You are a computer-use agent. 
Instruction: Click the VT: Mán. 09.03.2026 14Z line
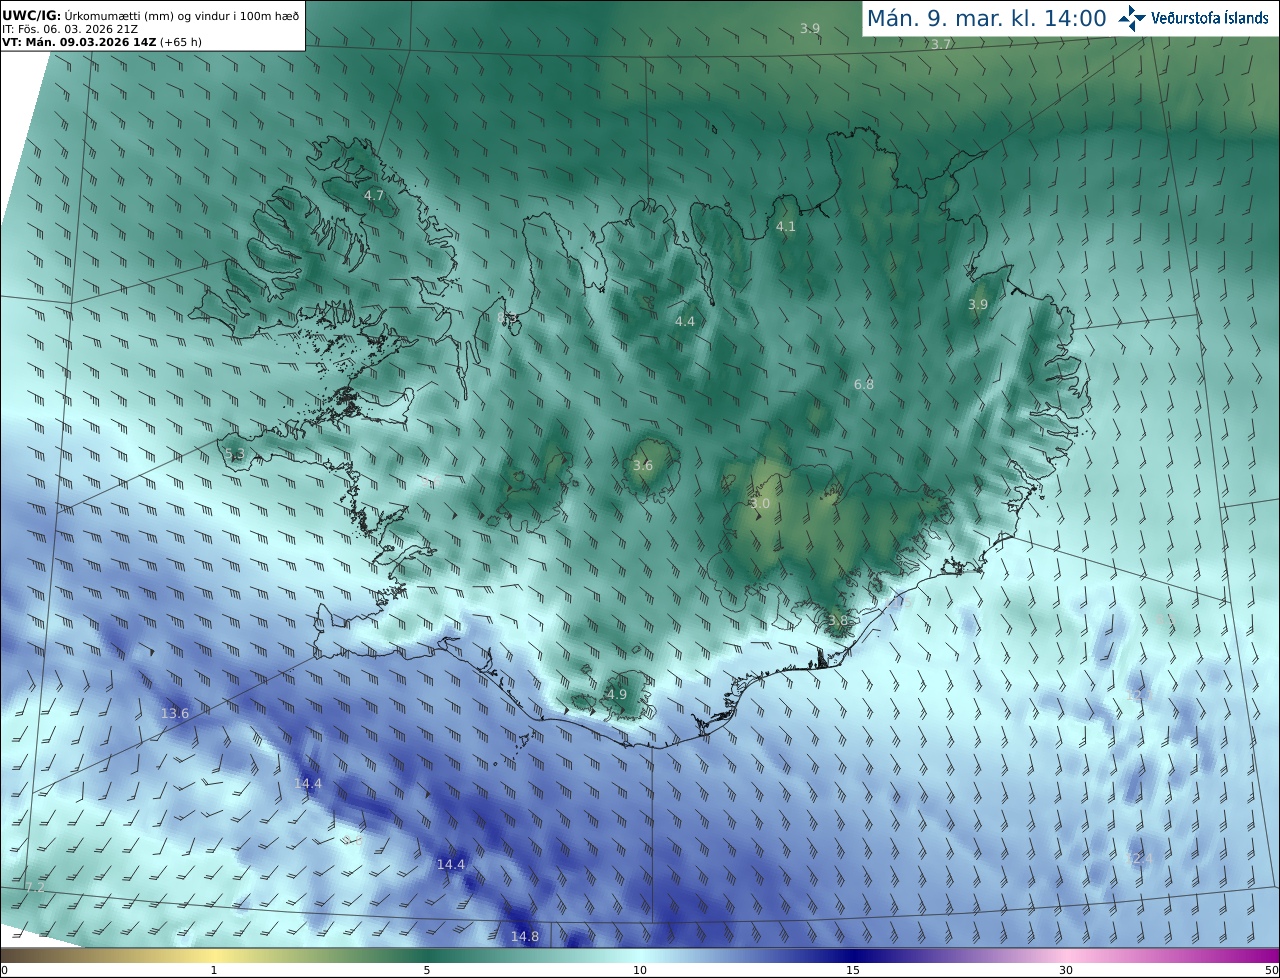(x=102, y=42)
